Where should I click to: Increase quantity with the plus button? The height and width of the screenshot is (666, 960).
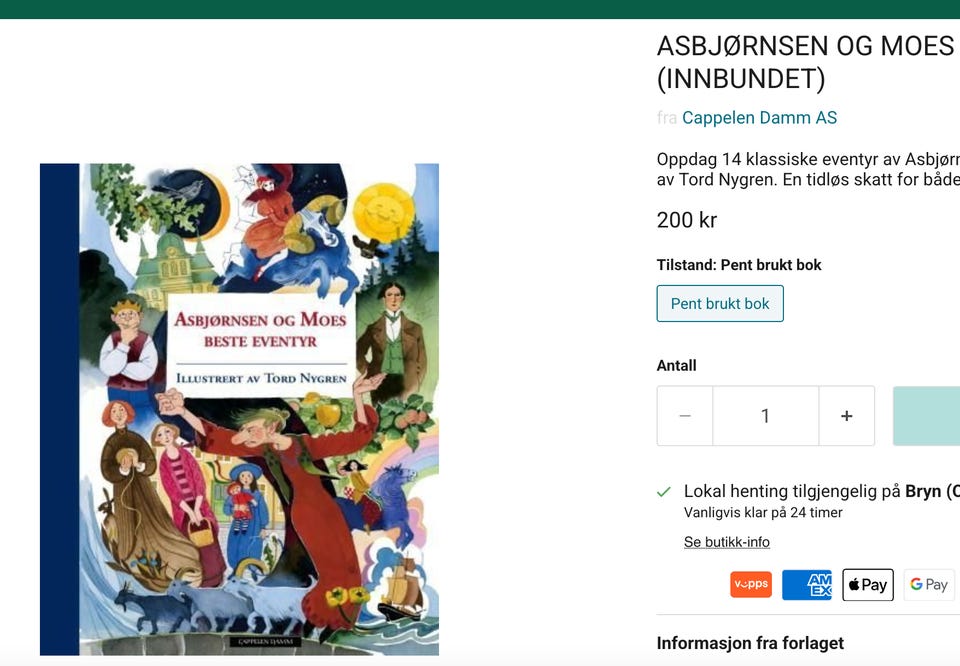pyautogui.click(x=847, y=416)
